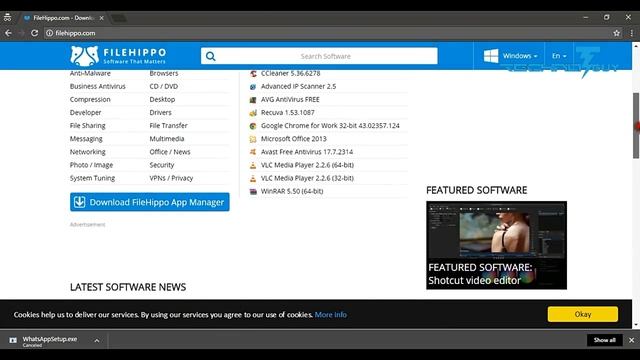Click Advanced IP Scanner icon

coord(253,87)
